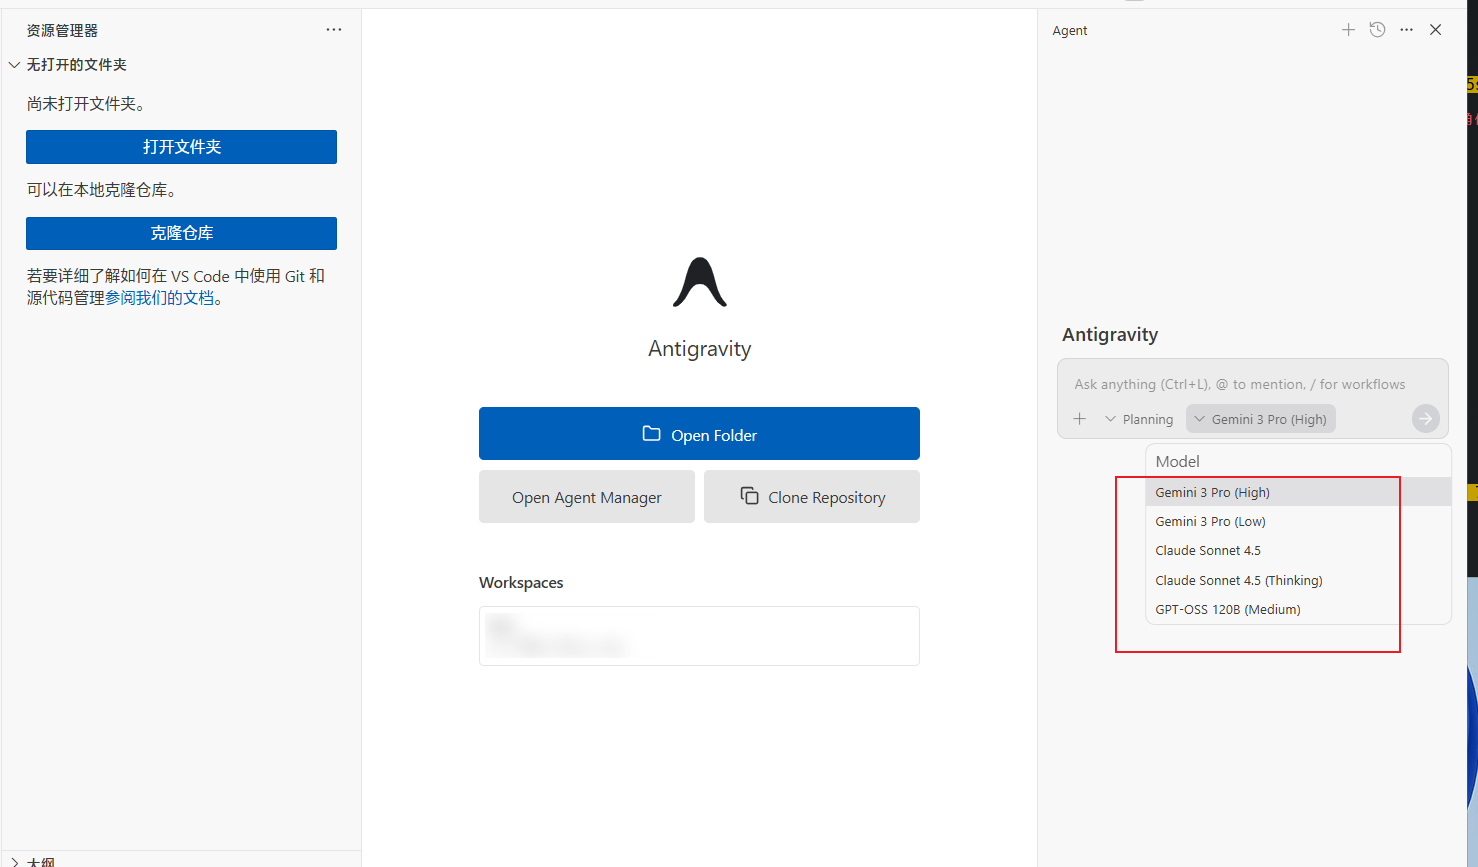Image resolution: width=1478 pixels, height=867 pixels.
Task: Close the Agent panel
Action: click(x=1435, y=30)
